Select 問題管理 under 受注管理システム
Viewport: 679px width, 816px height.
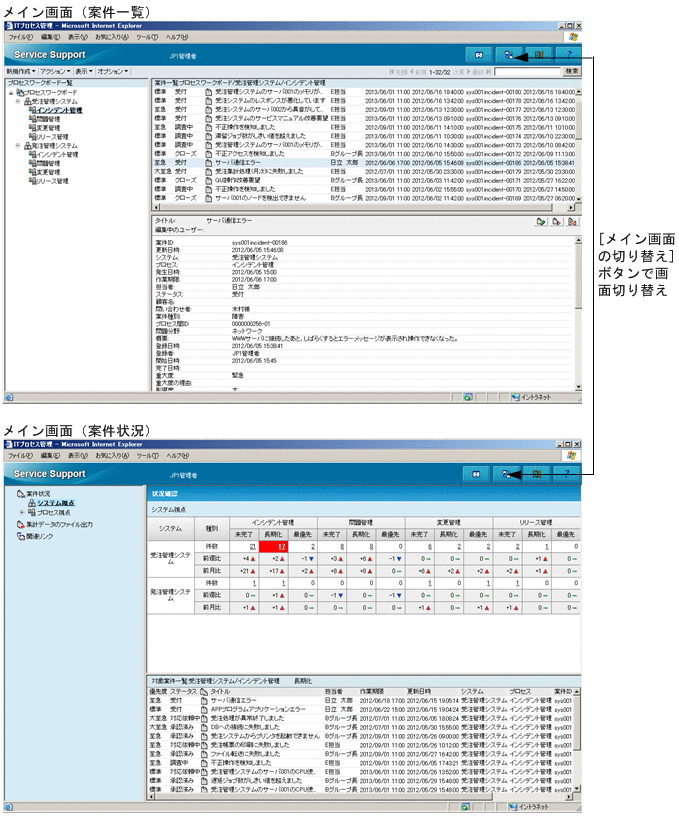pyautogui.click(x=48, y=119)
